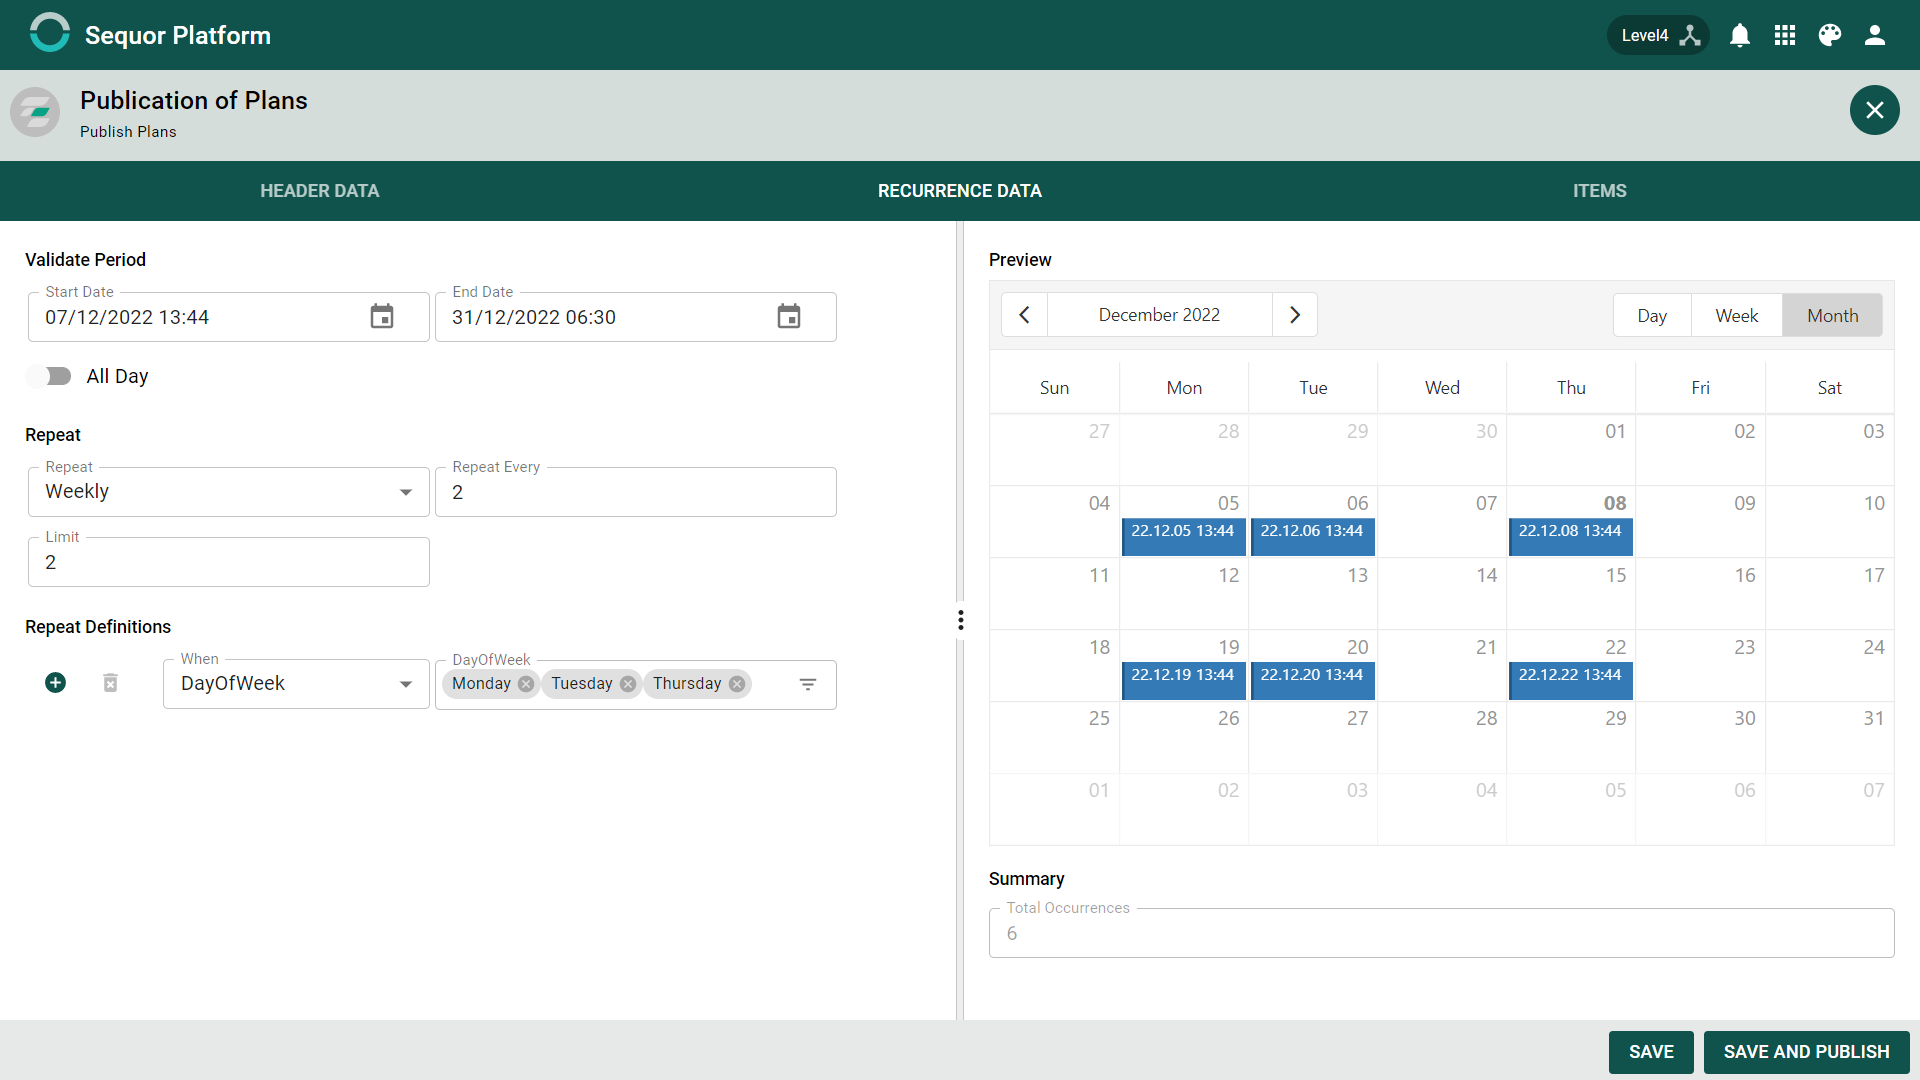The height and width of the screenshot is (1080, 1920).
Task: Close the Publication of Plans page
Action: [x=1875, y=110]
